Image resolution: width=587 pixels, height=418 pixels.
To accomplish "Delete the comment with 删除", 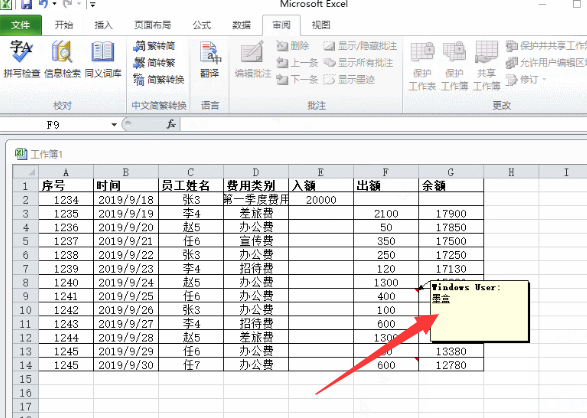I will tap(293, 46).
